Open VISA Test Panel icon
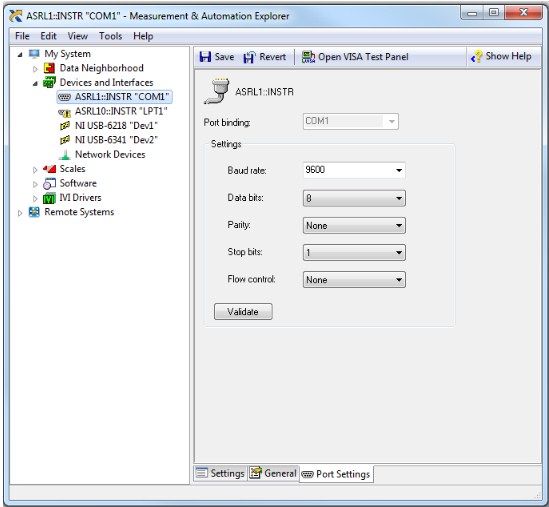Screen dimensions: 549x507 pyautogui.click(x=308, y=57)
